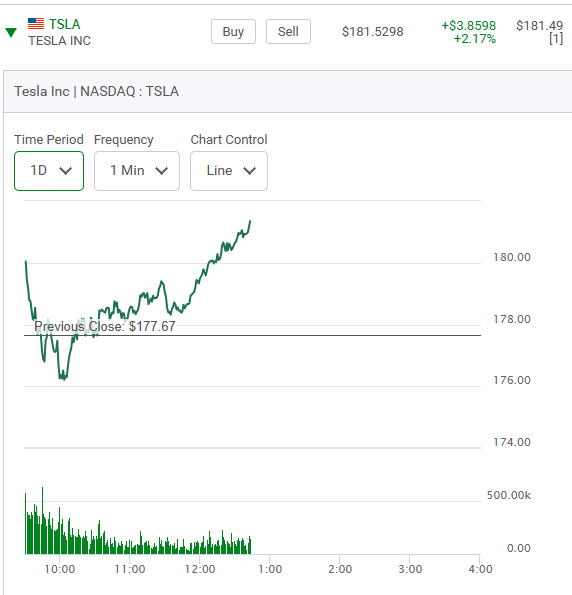Click the 1:00 time axis label
Viewport: 572px width, 595px height.
[x=270, y=569]
